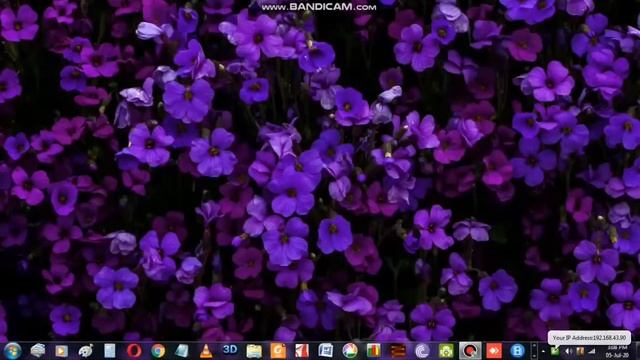
Task: Open the blue floppy-disk style app icon
Action: tap(326, 351)
